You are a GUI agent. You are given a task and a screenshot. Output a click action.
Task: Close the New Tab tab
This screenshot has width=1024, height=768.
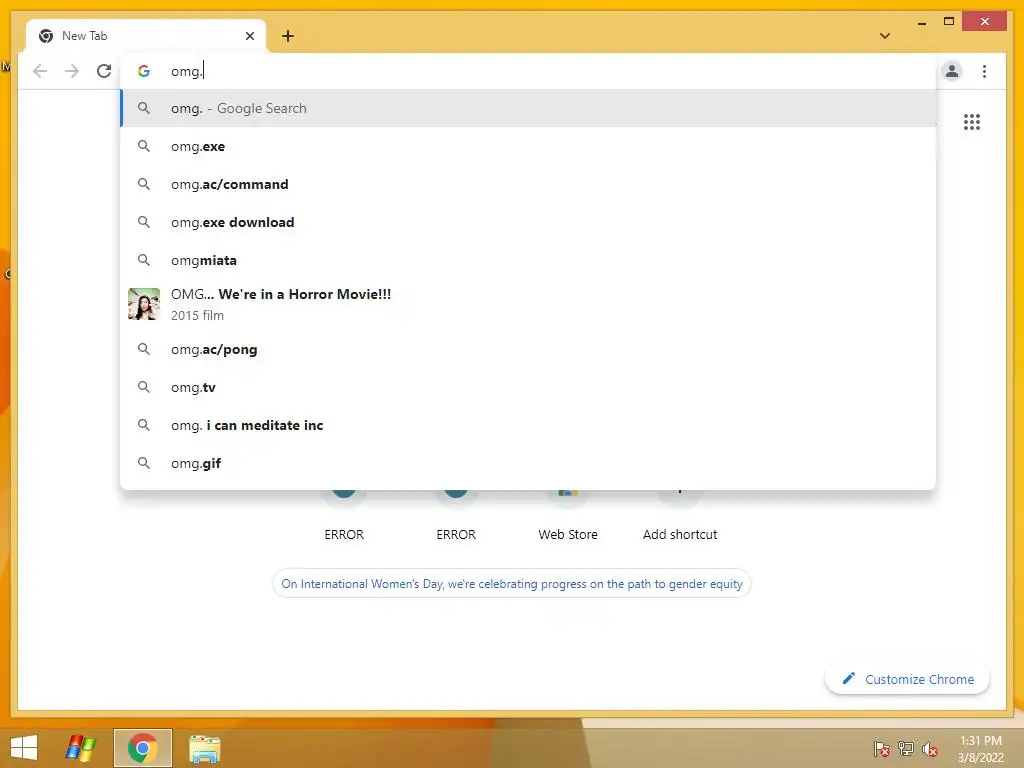pyautogui.click(x=249, y=36)
